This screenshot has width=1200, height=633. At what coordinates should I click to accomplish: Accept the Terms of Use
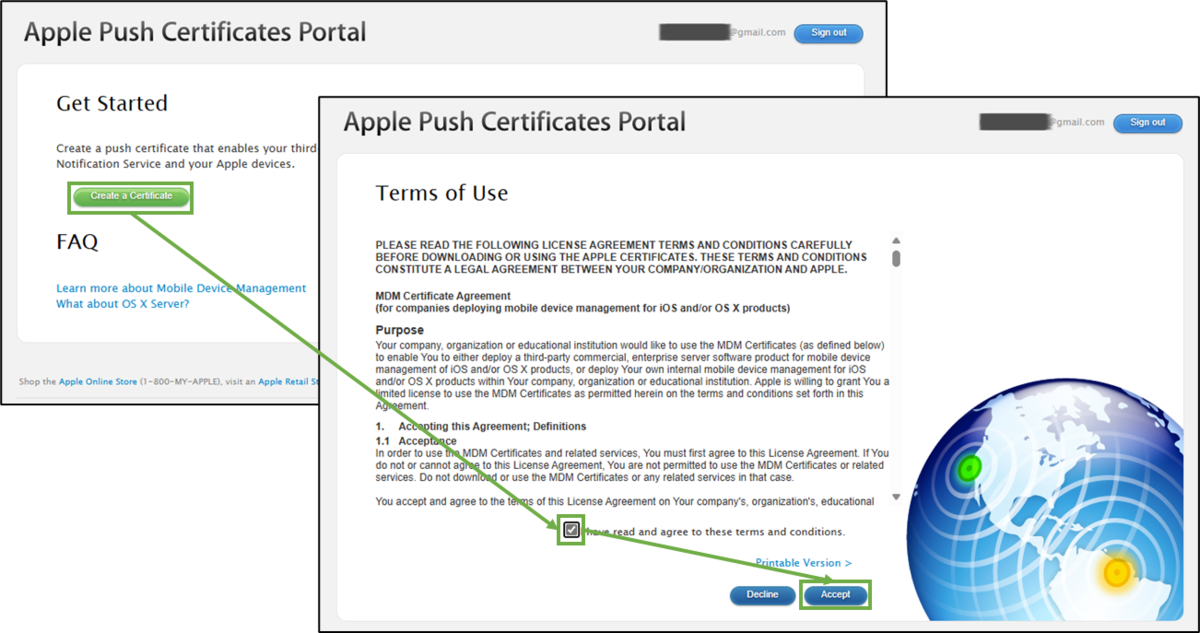(x=836, y=594)
